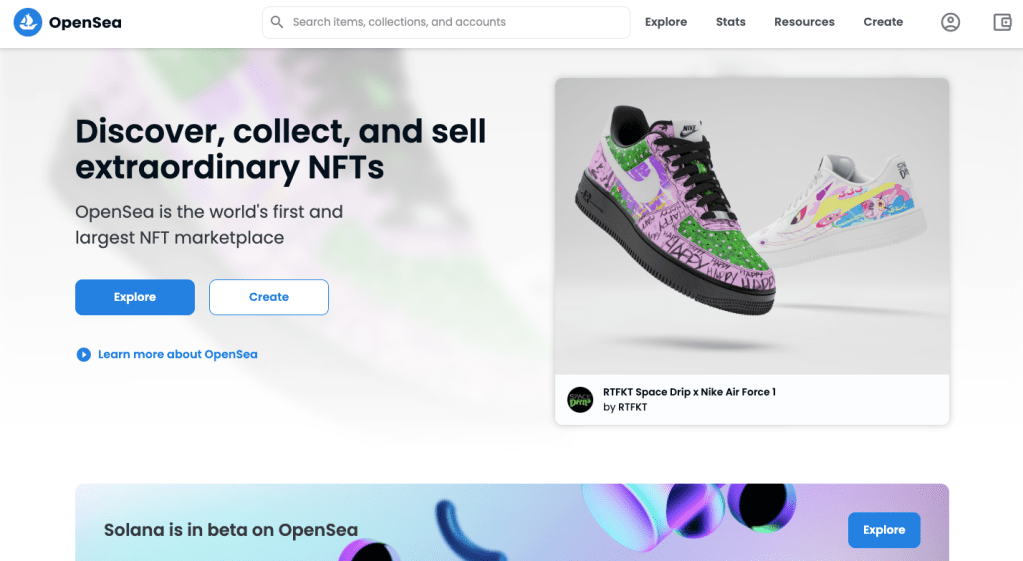Screen dimensions: 1023x561
Task: Click the OpenSea ship logo icon
Action: point(28,21)
